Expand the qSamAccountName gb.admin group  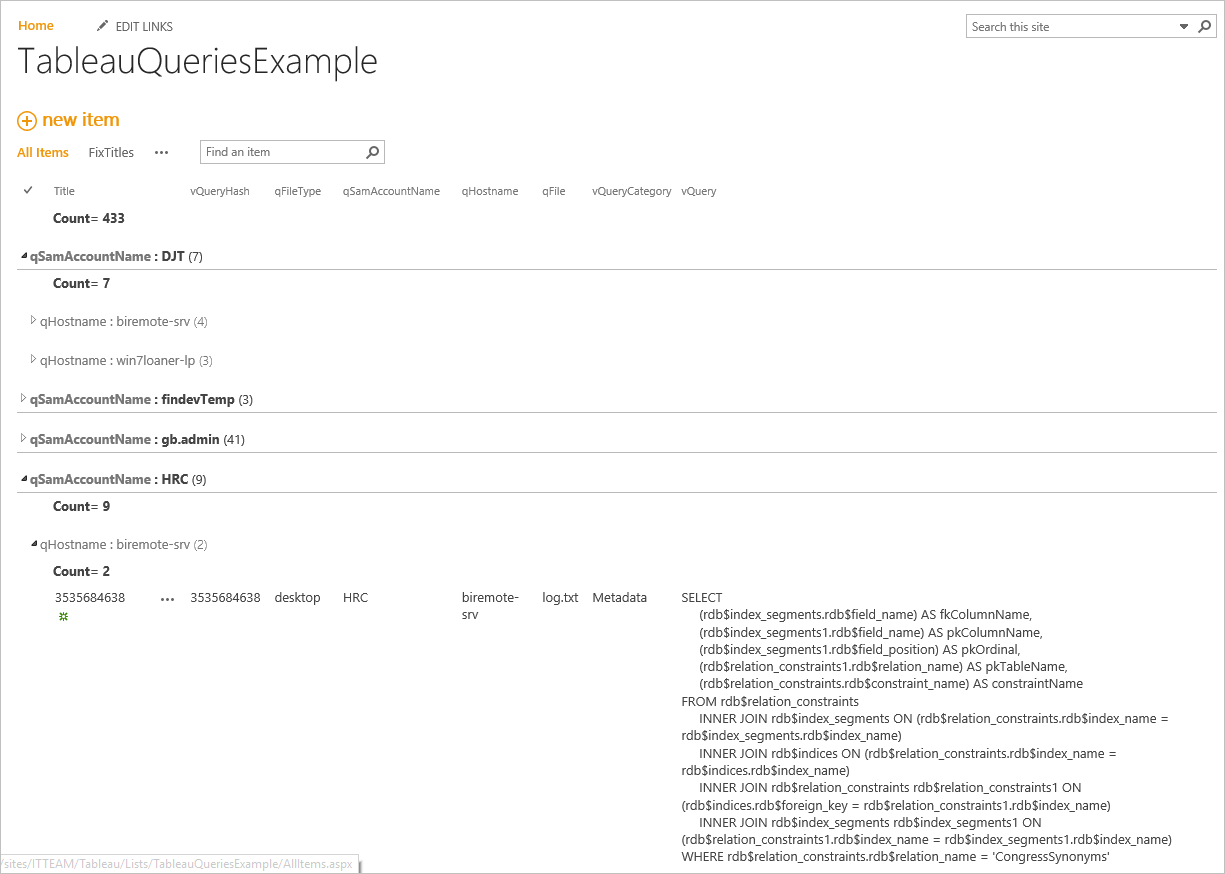tap(24, 439)
